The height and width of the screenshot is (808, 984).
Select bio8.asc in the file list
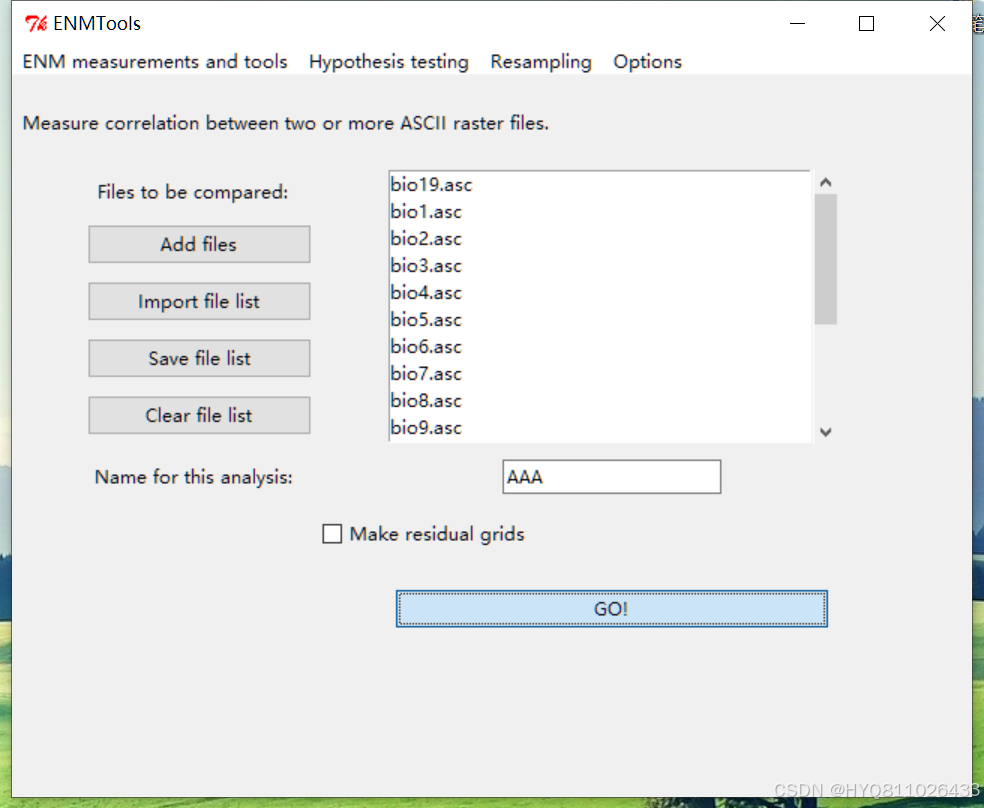(x=599, y=401)
